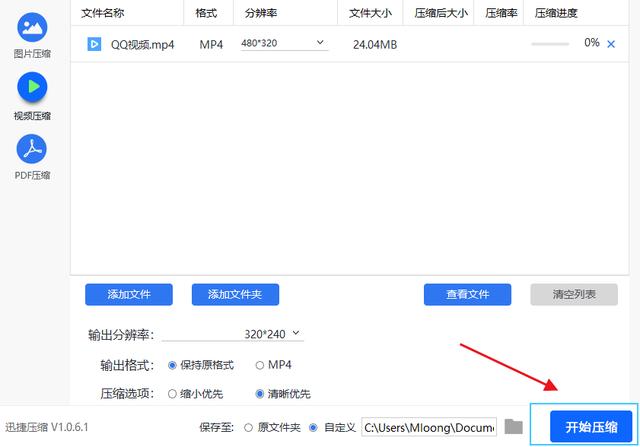Screen dimensions: 640x447
Task: Click the 压缩率 column header
Action: click(x=502, y=13)
